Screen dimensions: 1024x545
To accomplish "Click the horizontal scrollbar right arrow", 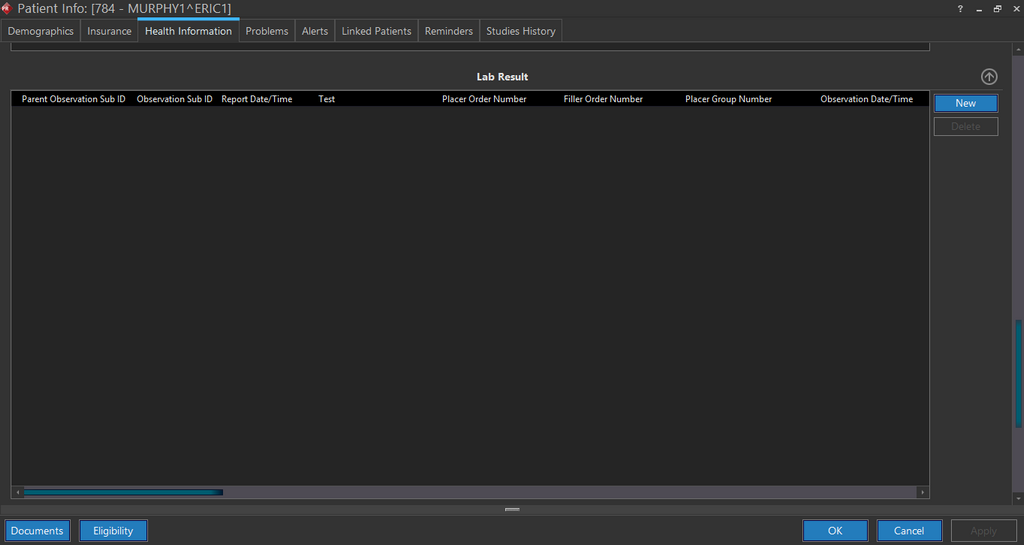I will pyautogui.click(x=923, y=492).
